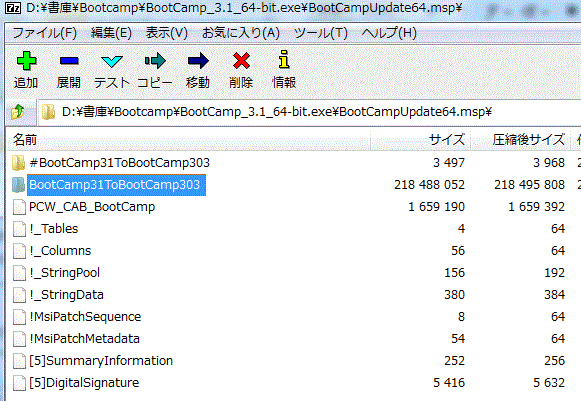Click the 7z icon in the title bar
Viewport: 581px width, 401px height.
click(13, 8)
